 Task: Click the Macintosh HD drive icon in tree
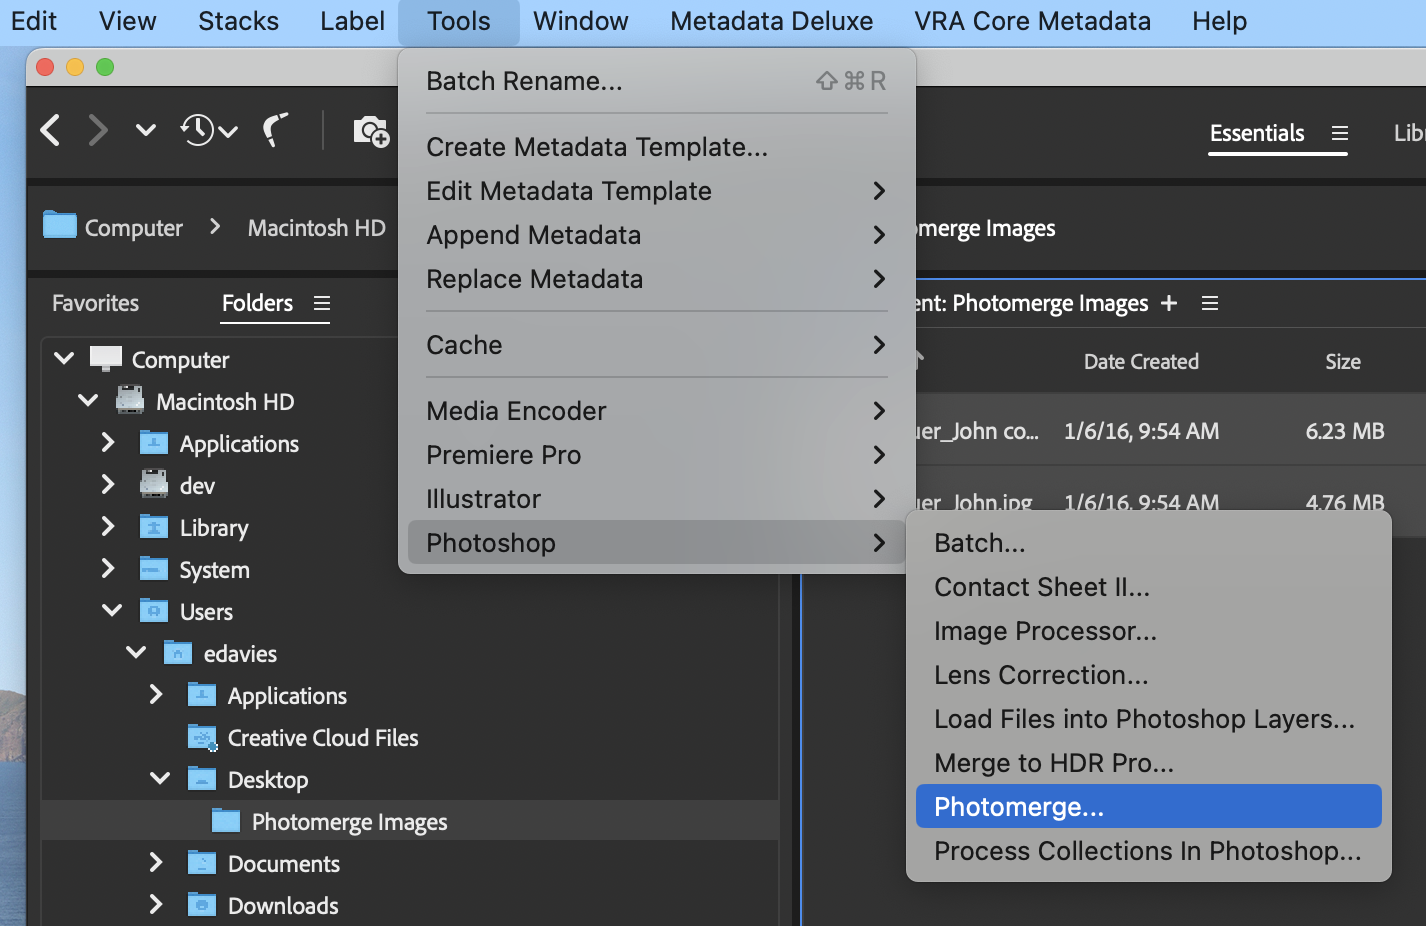tap(130, 400)
